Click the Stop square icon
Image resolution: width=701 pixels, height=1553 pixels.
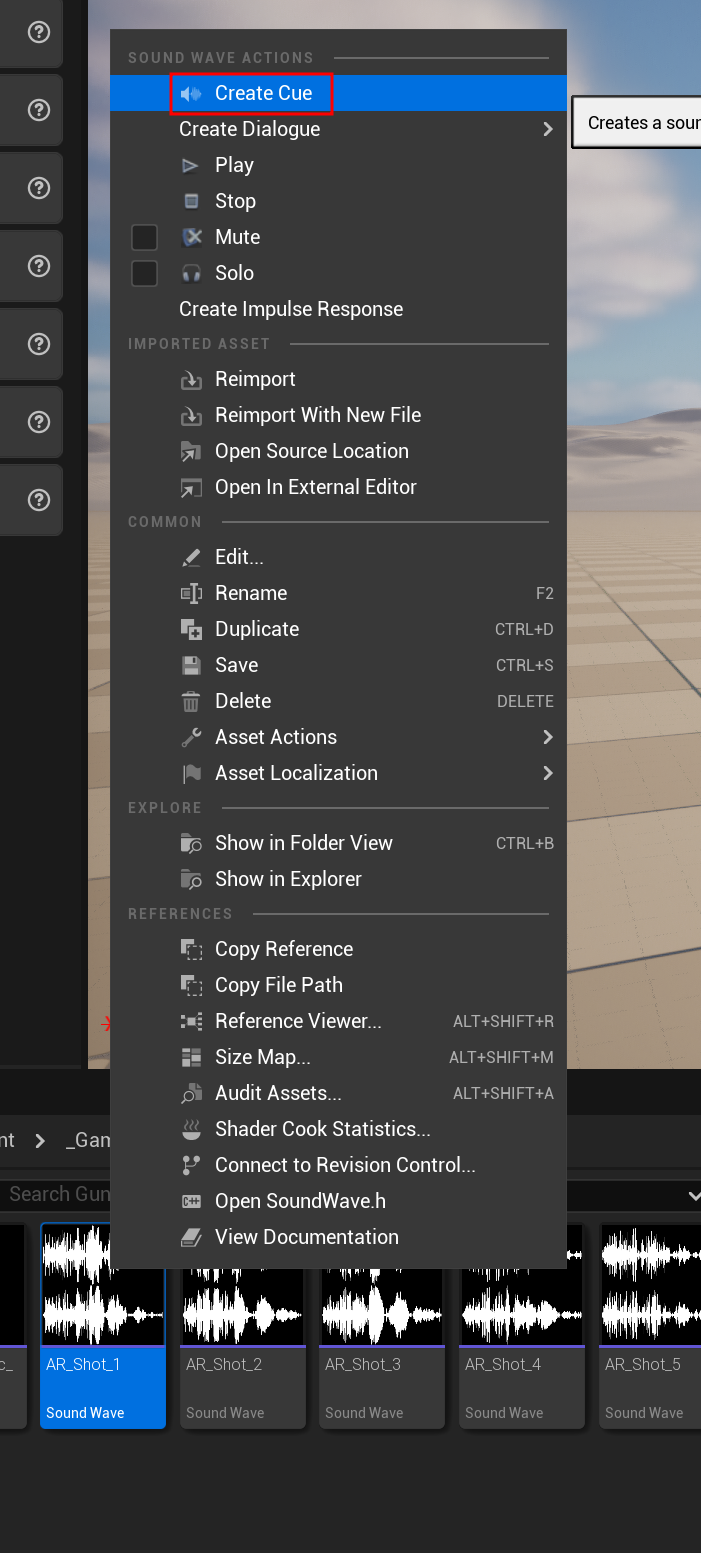click(191, 202)
